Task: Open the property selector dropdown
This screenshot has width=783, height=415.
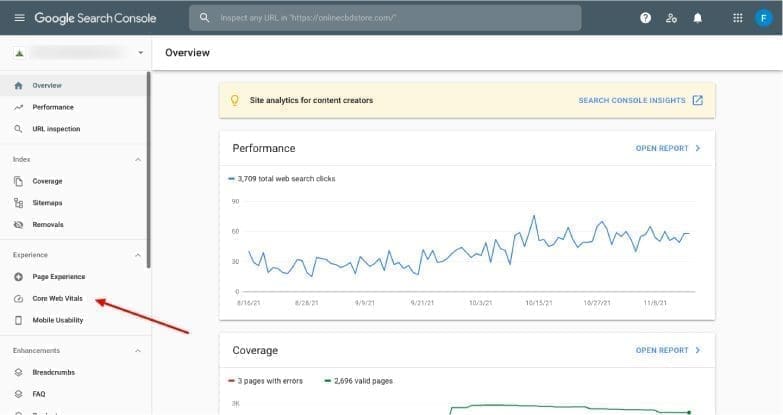Action: click(141, 52)
